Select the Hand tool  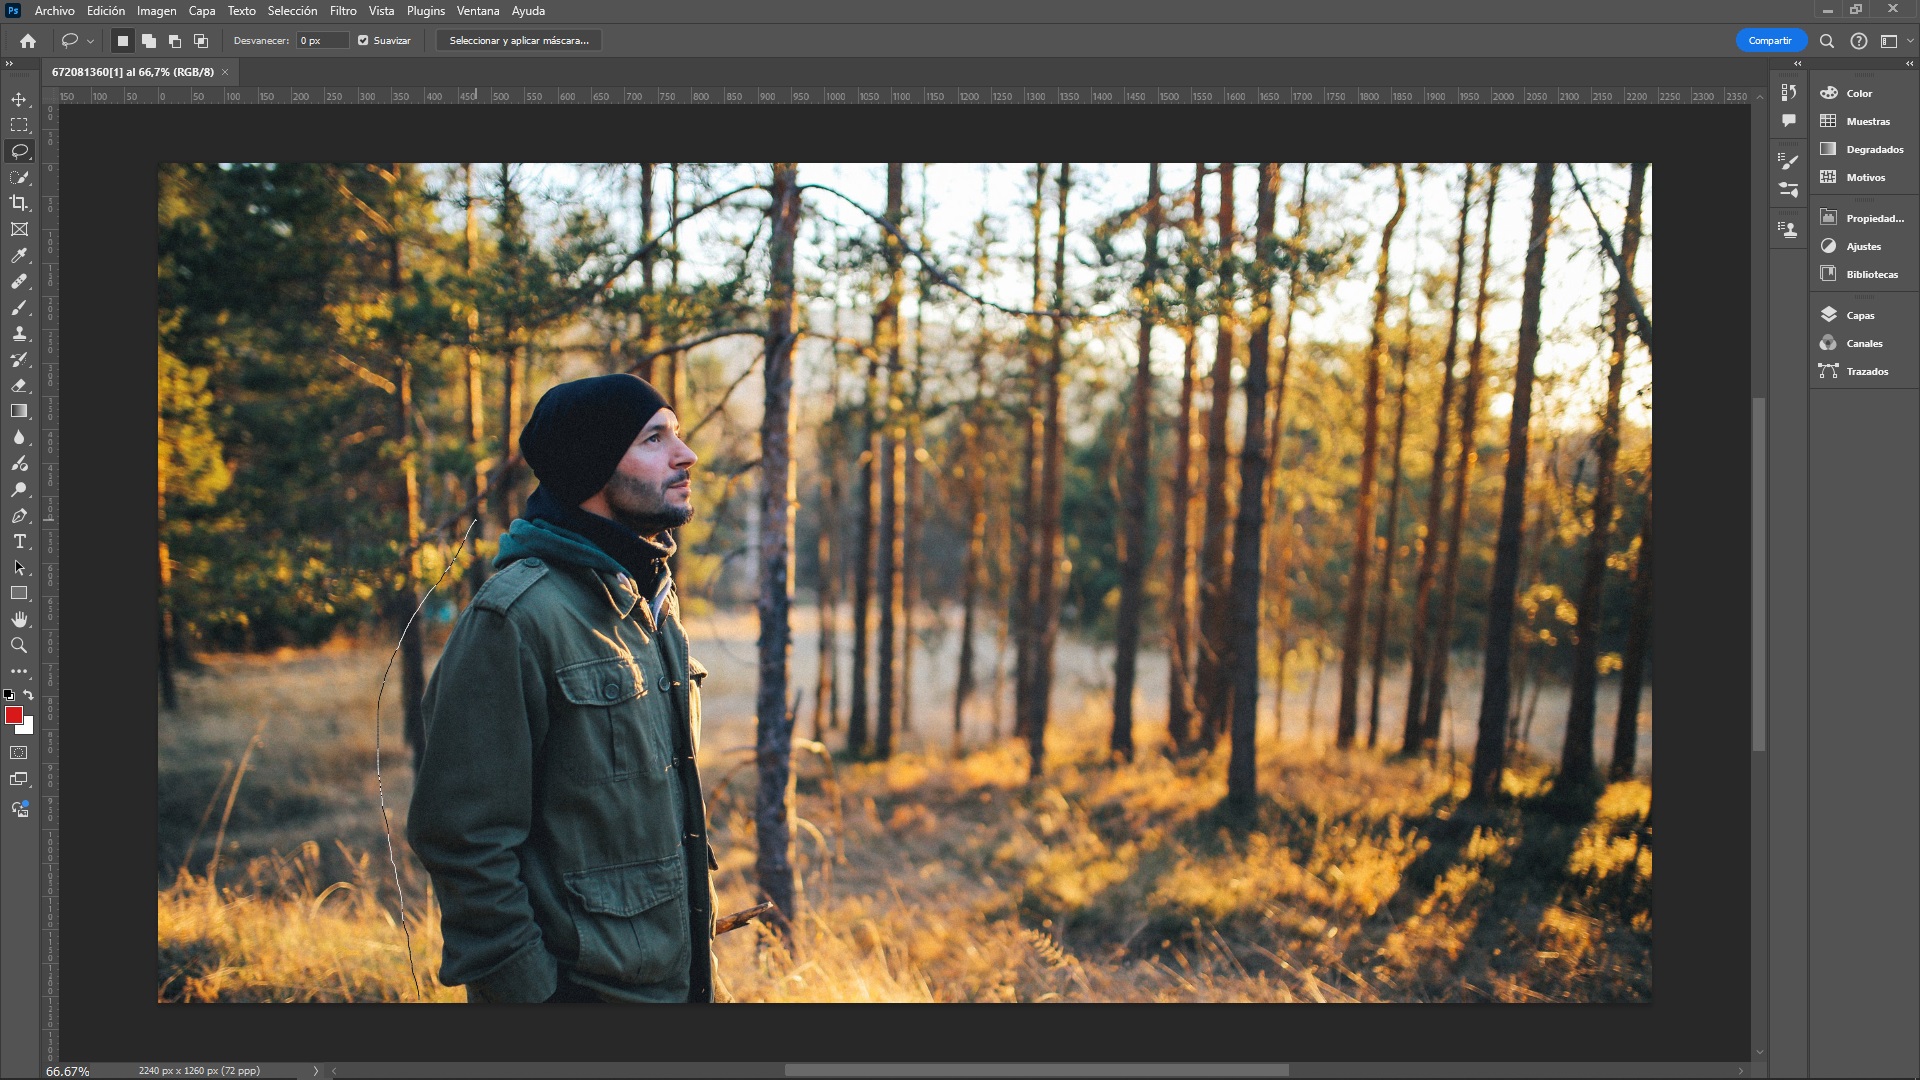point(19,619)
